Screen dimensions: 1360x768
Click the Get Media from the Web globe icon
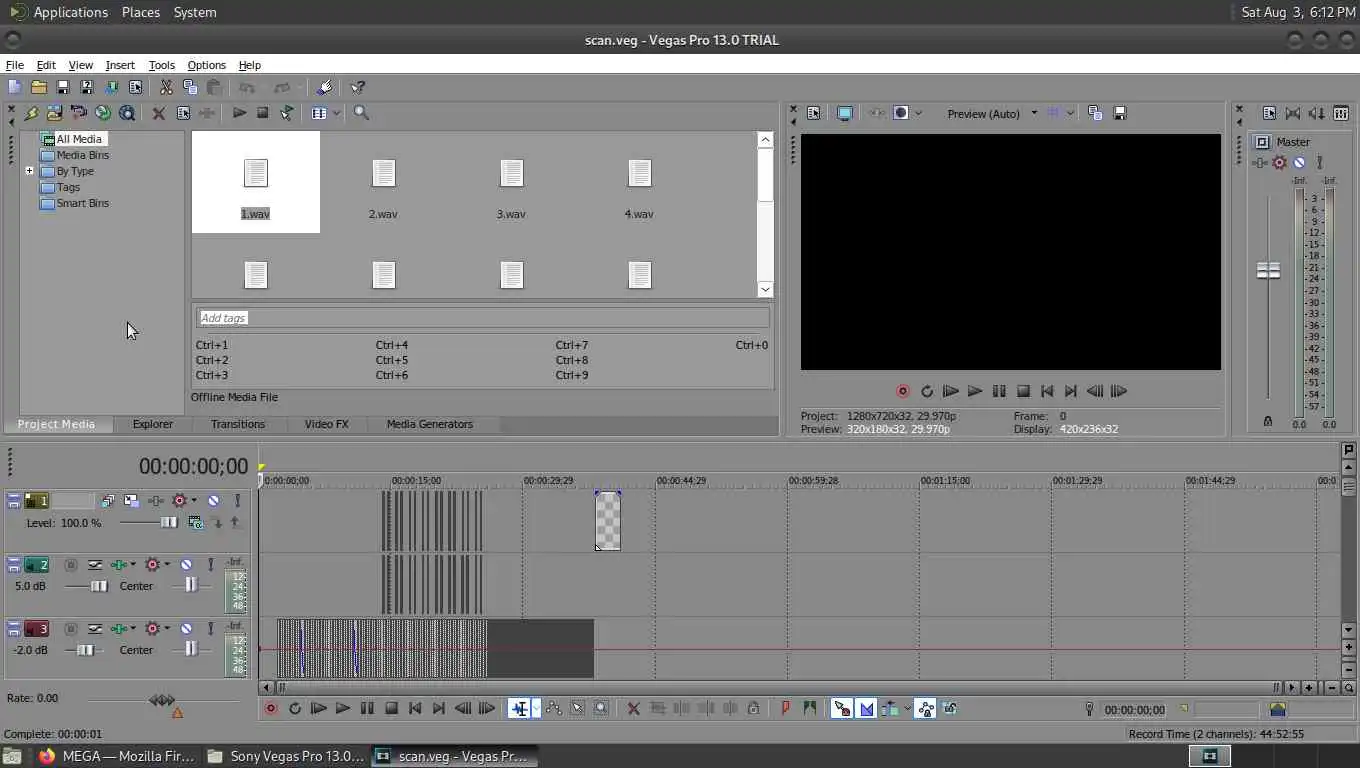(x=102, y=113)
